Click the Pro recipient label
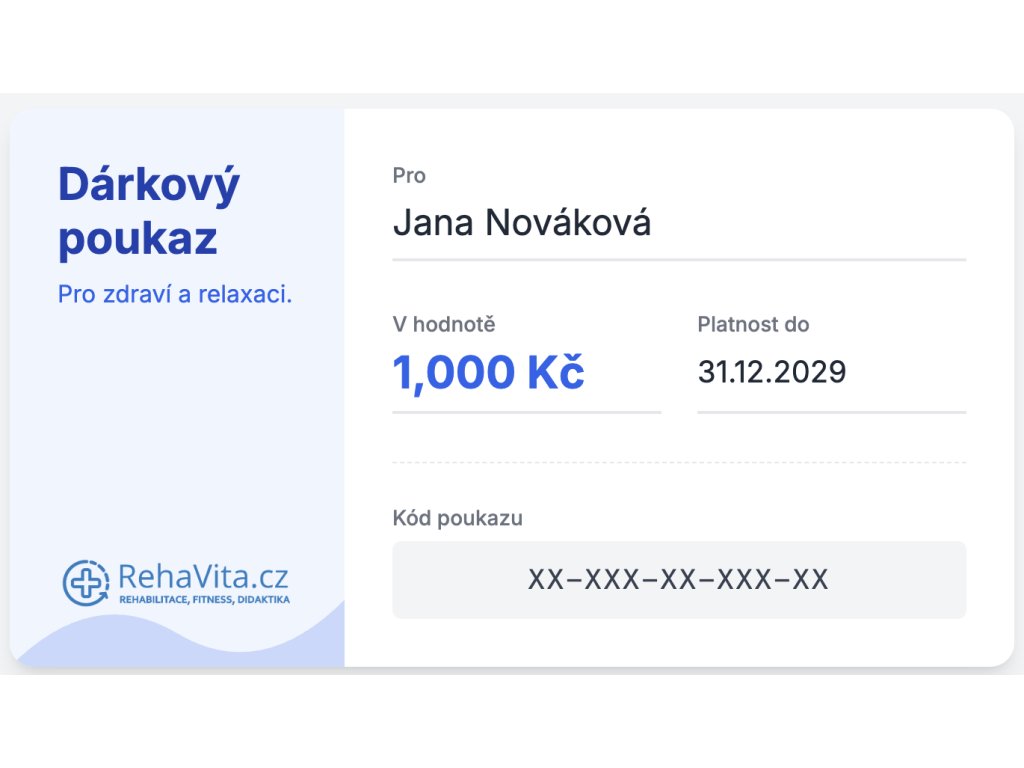 (x=409, y=176)
